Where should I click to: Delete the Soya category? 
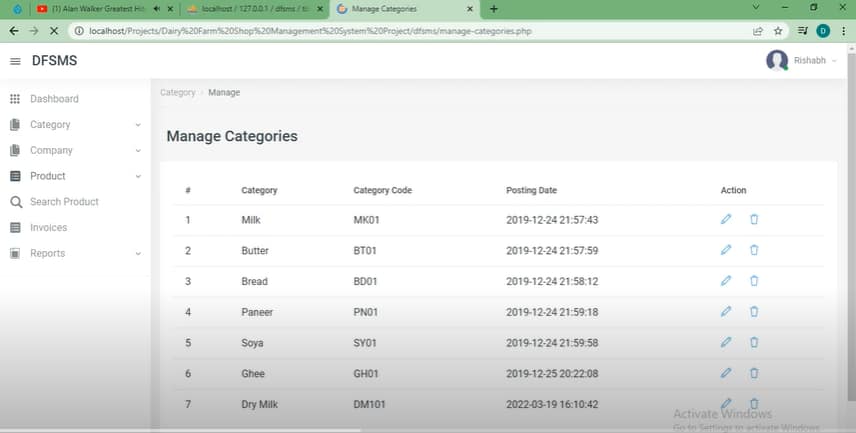tap(754, 342)
